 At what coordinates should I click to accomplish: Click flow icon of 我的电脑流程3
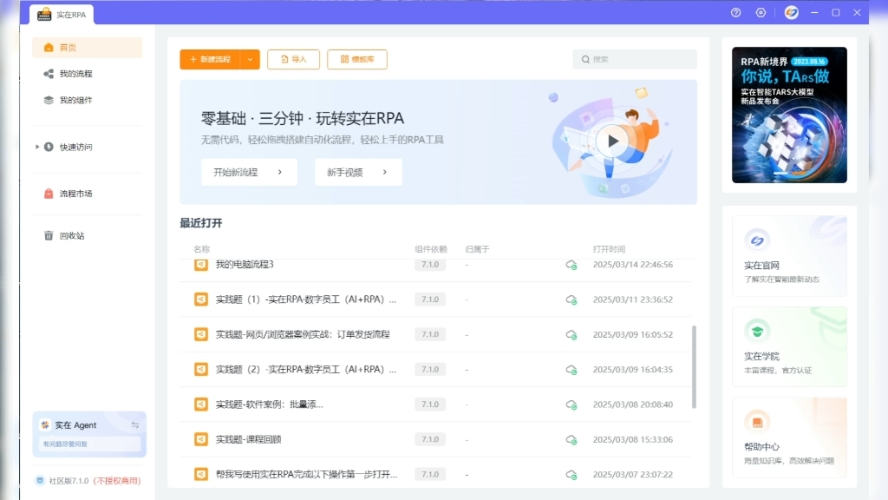201,264
